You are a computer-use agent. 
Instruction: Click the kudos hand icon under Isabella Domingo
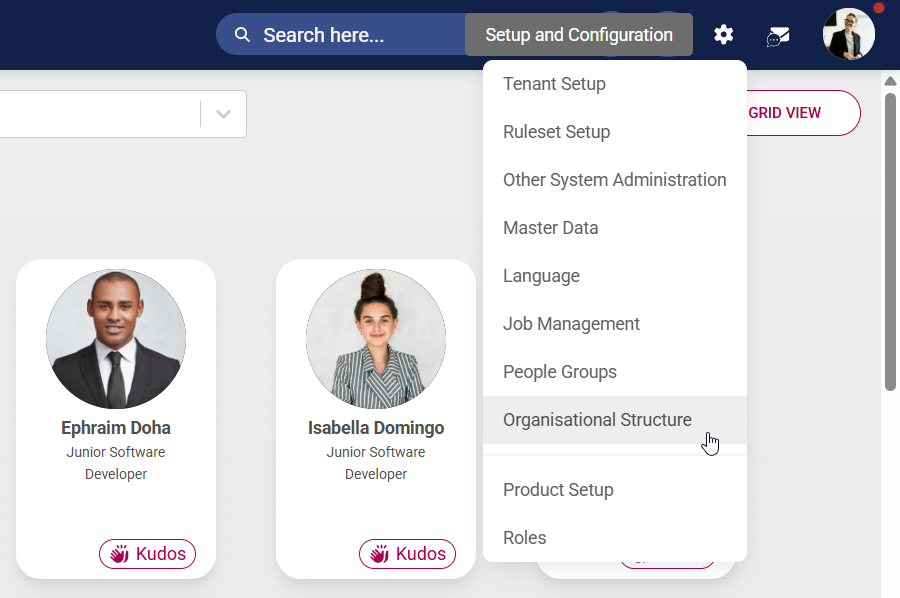380,553
